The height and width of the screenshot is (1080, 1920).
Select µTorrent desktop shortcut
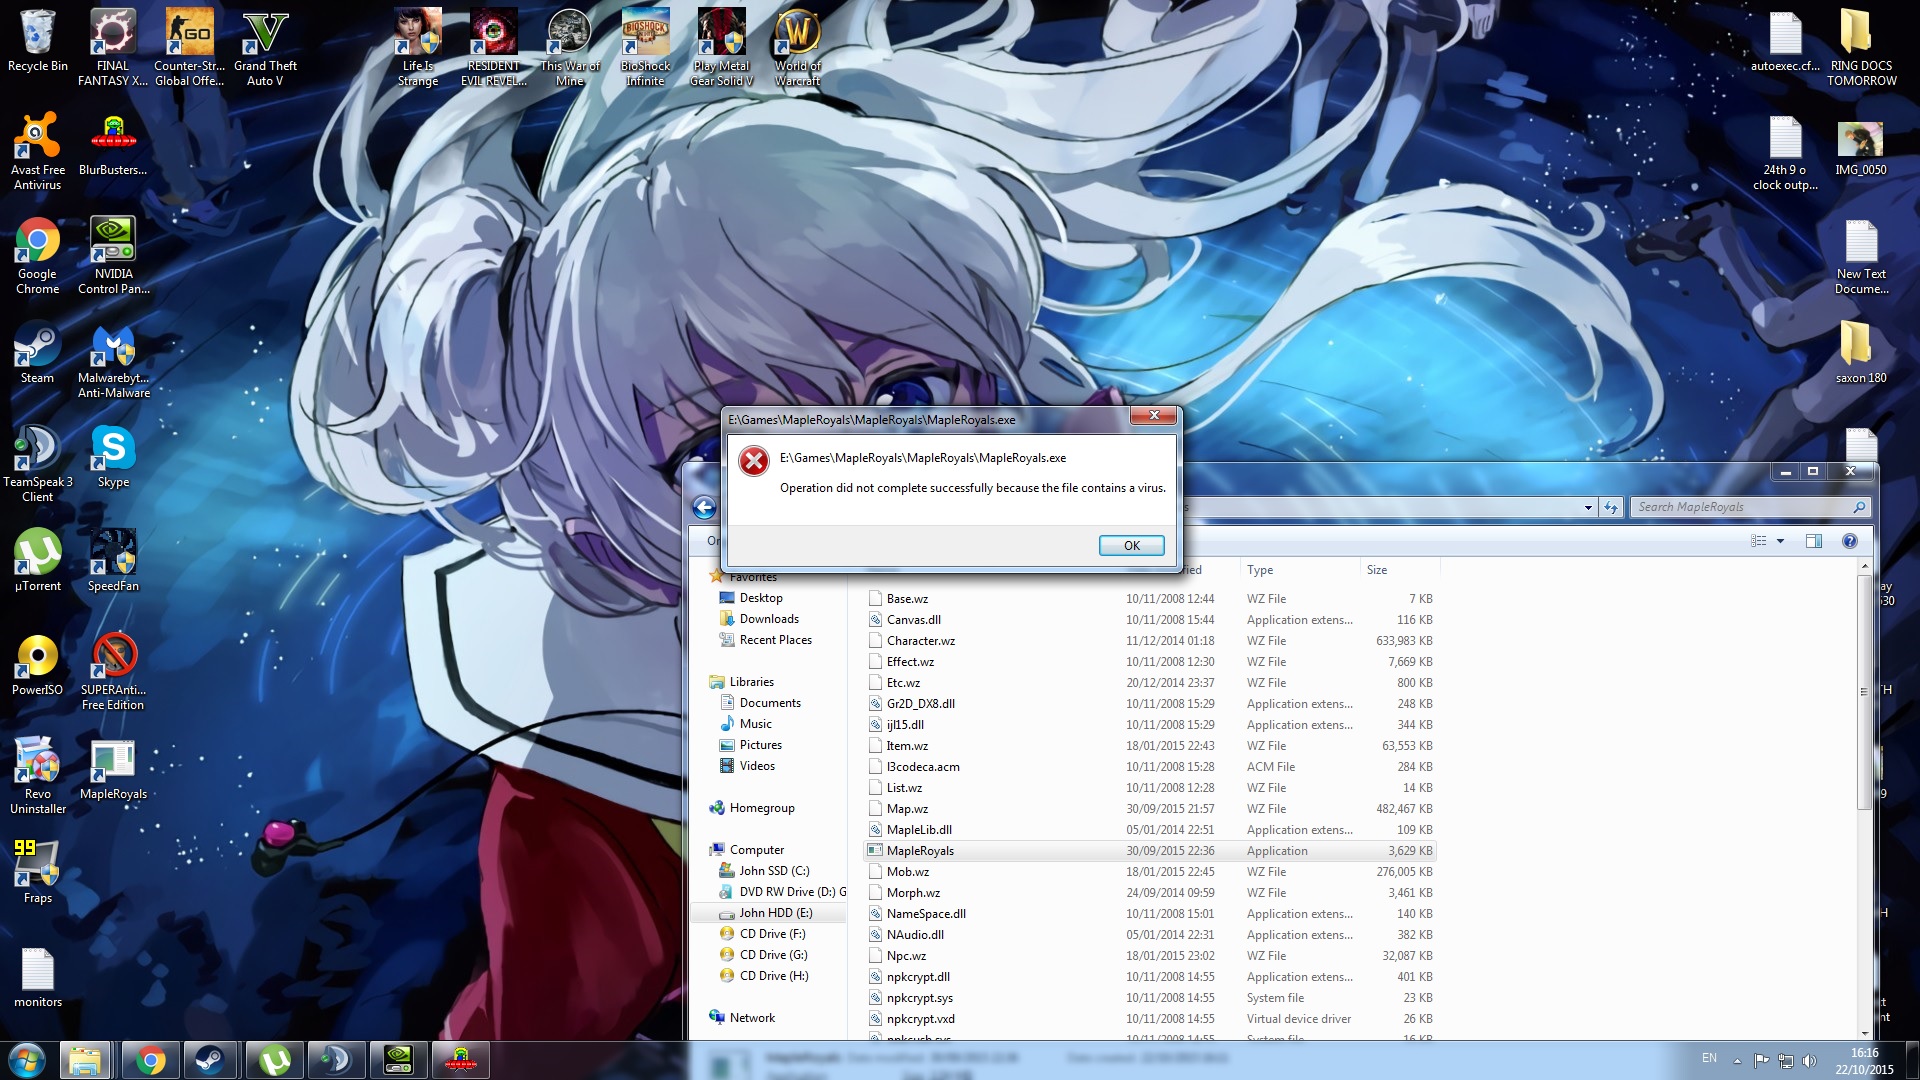[x=37, y=561]
